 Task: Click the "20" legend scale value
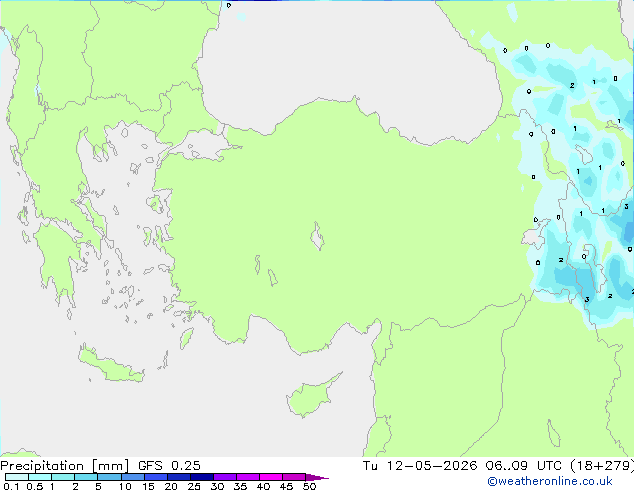coord(171,486)
